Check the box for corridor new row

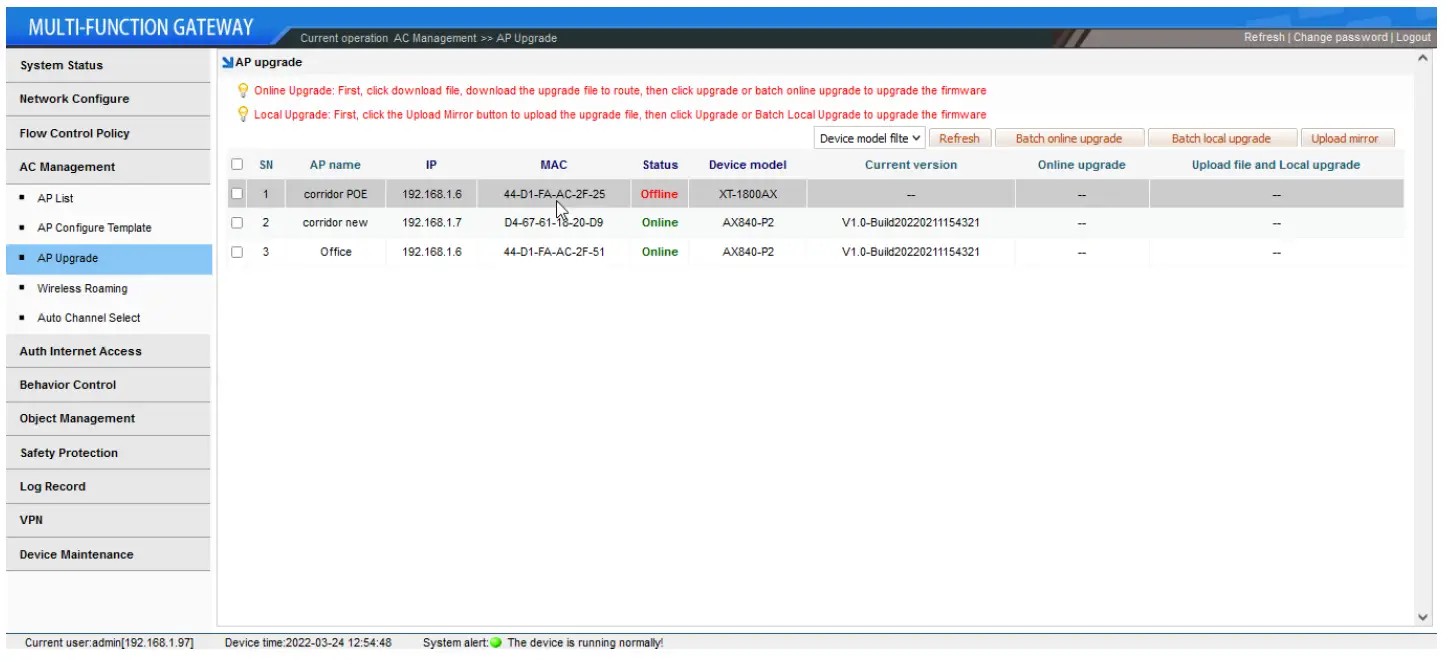point(237,222)
